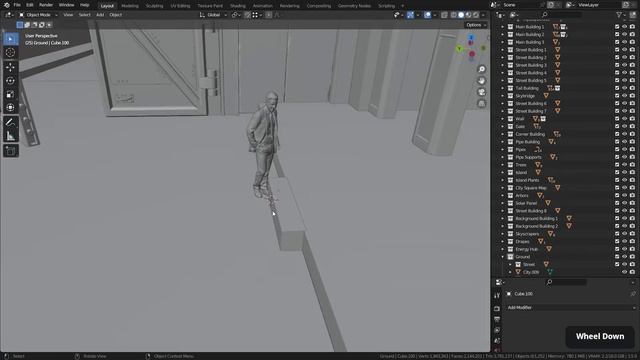This screenshot has width=640, height=360.
Task: Expand the Tall Building collection
Action: (503, 88)
